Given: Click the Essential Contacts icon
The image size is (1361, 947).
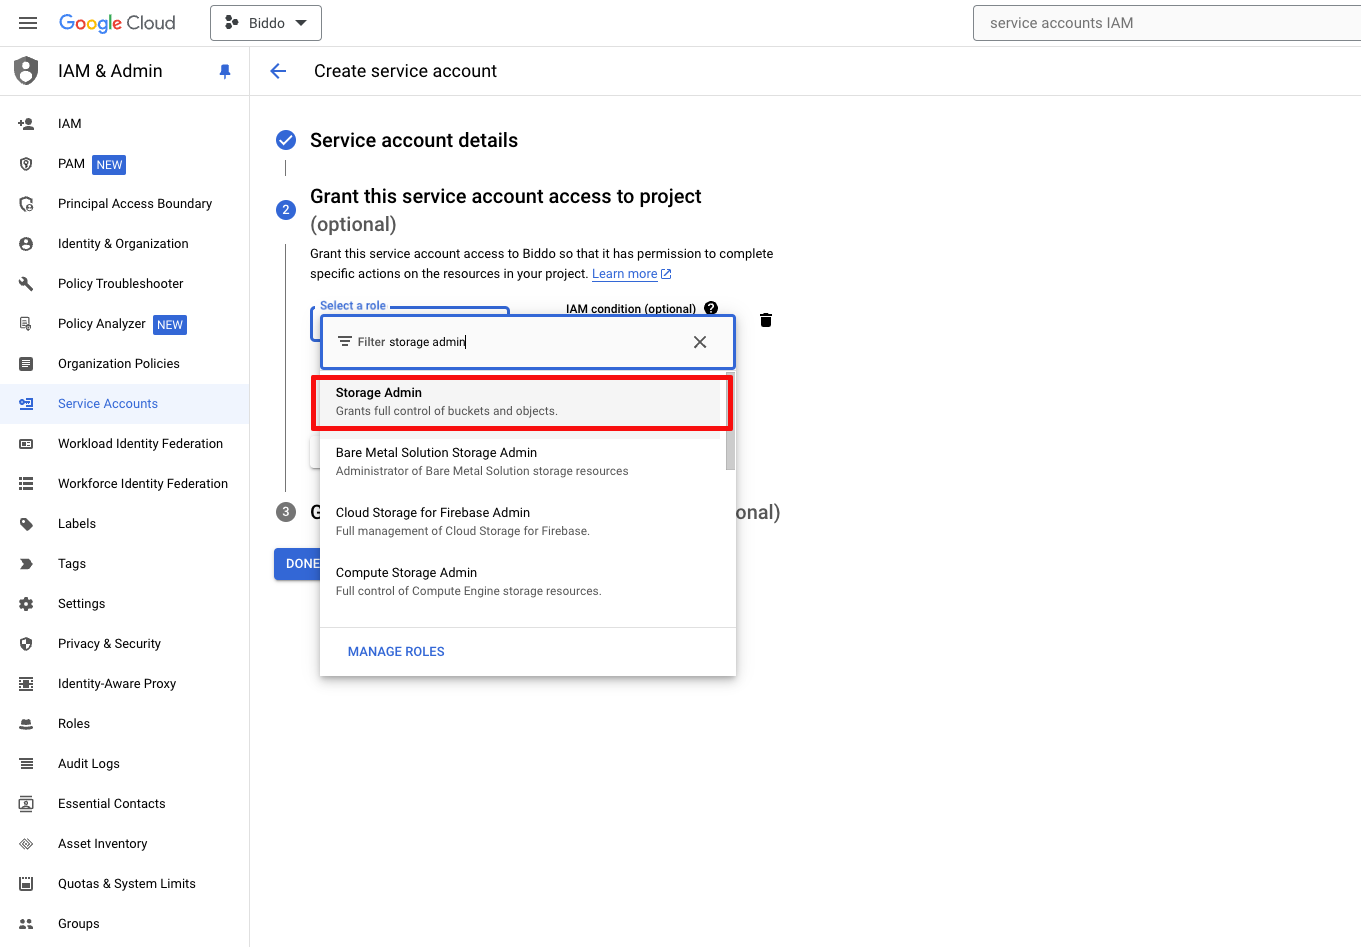Looking at the screenshot, I should [x=26, y=804].
